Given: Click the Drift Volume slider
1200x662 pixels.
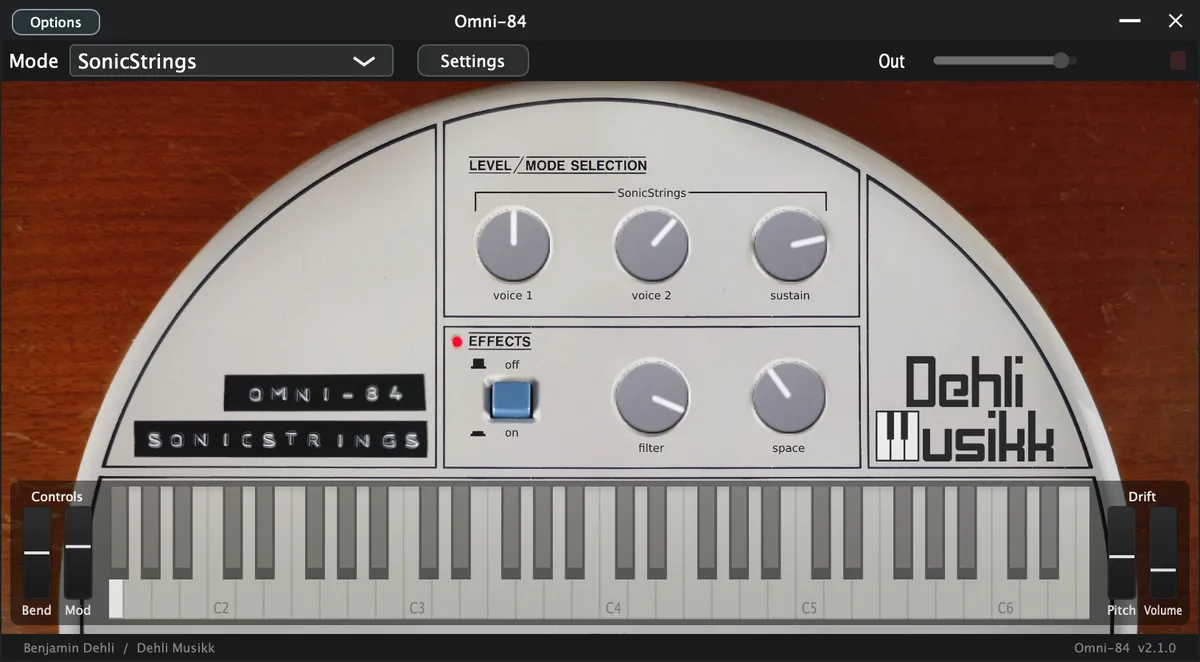Looking at the screenshot, I should click(1163, 552).
